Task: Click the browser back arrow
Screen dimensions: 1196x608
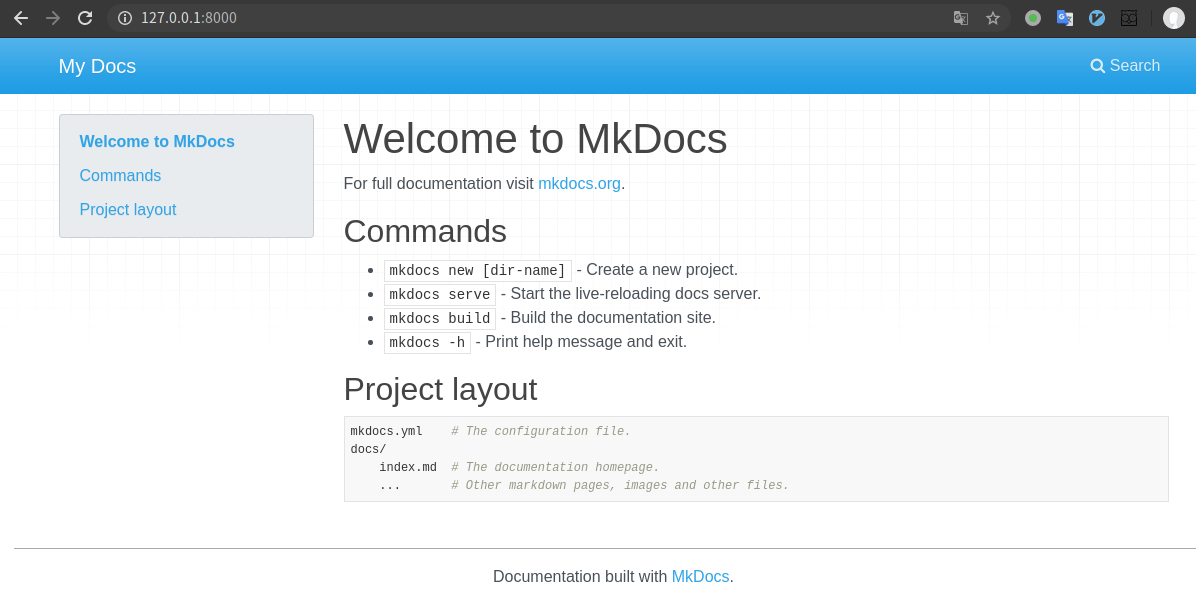Action: (21, 18)
